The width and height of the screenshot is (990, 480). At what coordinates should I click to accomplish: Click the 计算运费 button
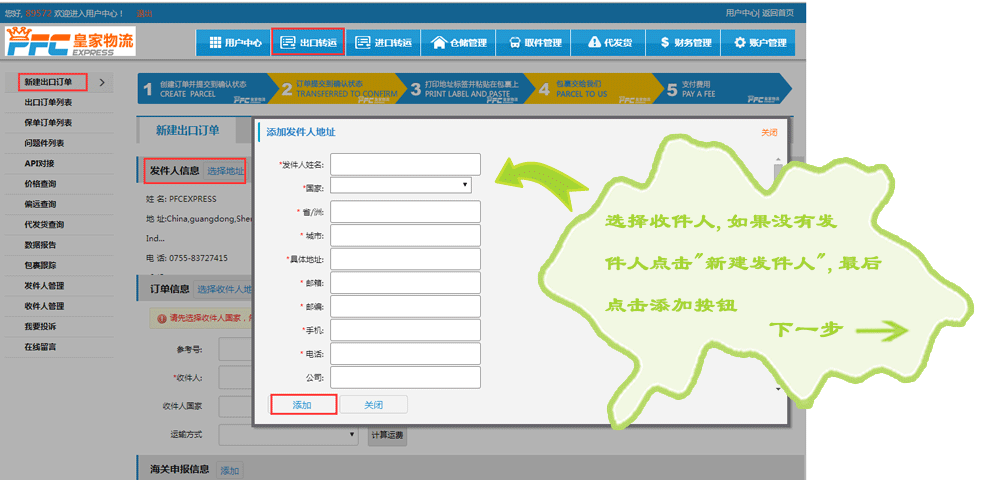pyautogui.click(x=388, y=435)
